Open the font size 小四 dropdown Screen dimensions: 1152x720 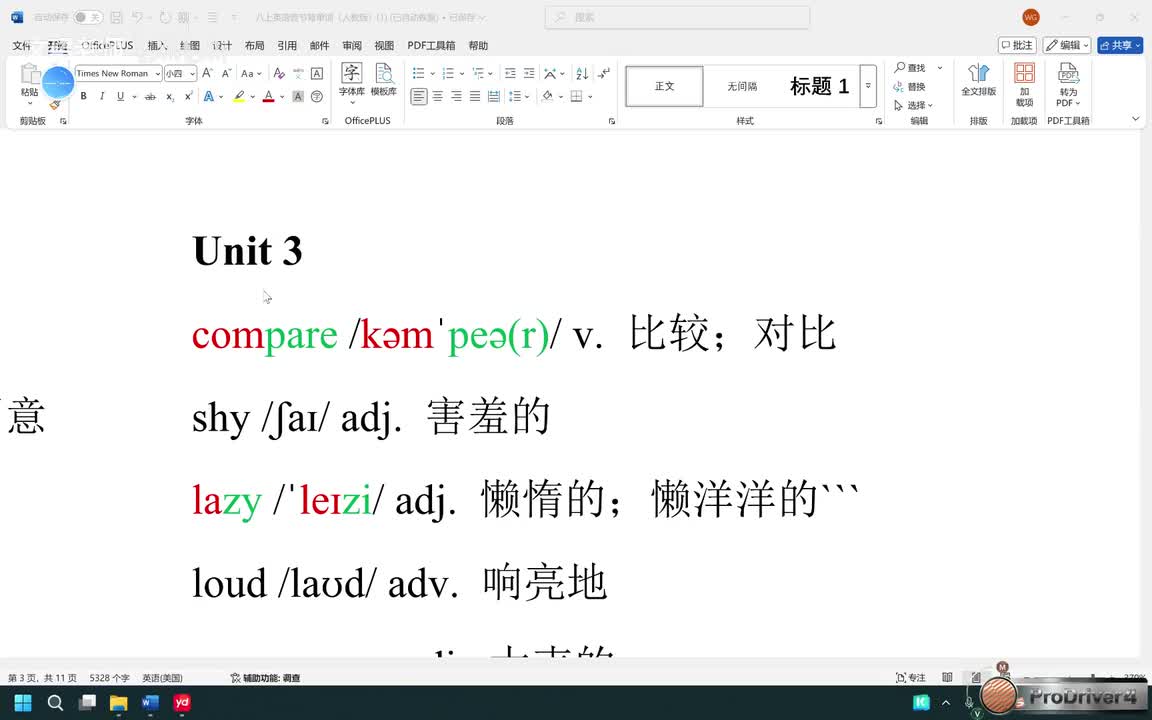192,73
